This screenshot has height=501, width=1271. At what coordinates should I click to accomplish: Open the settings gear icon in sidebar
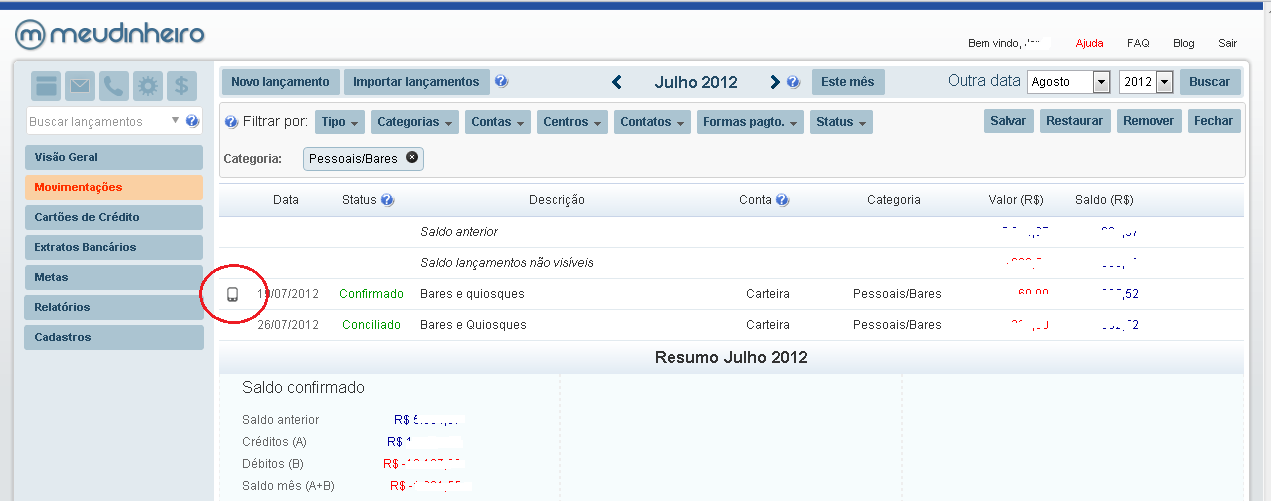(x=148, y=86)
